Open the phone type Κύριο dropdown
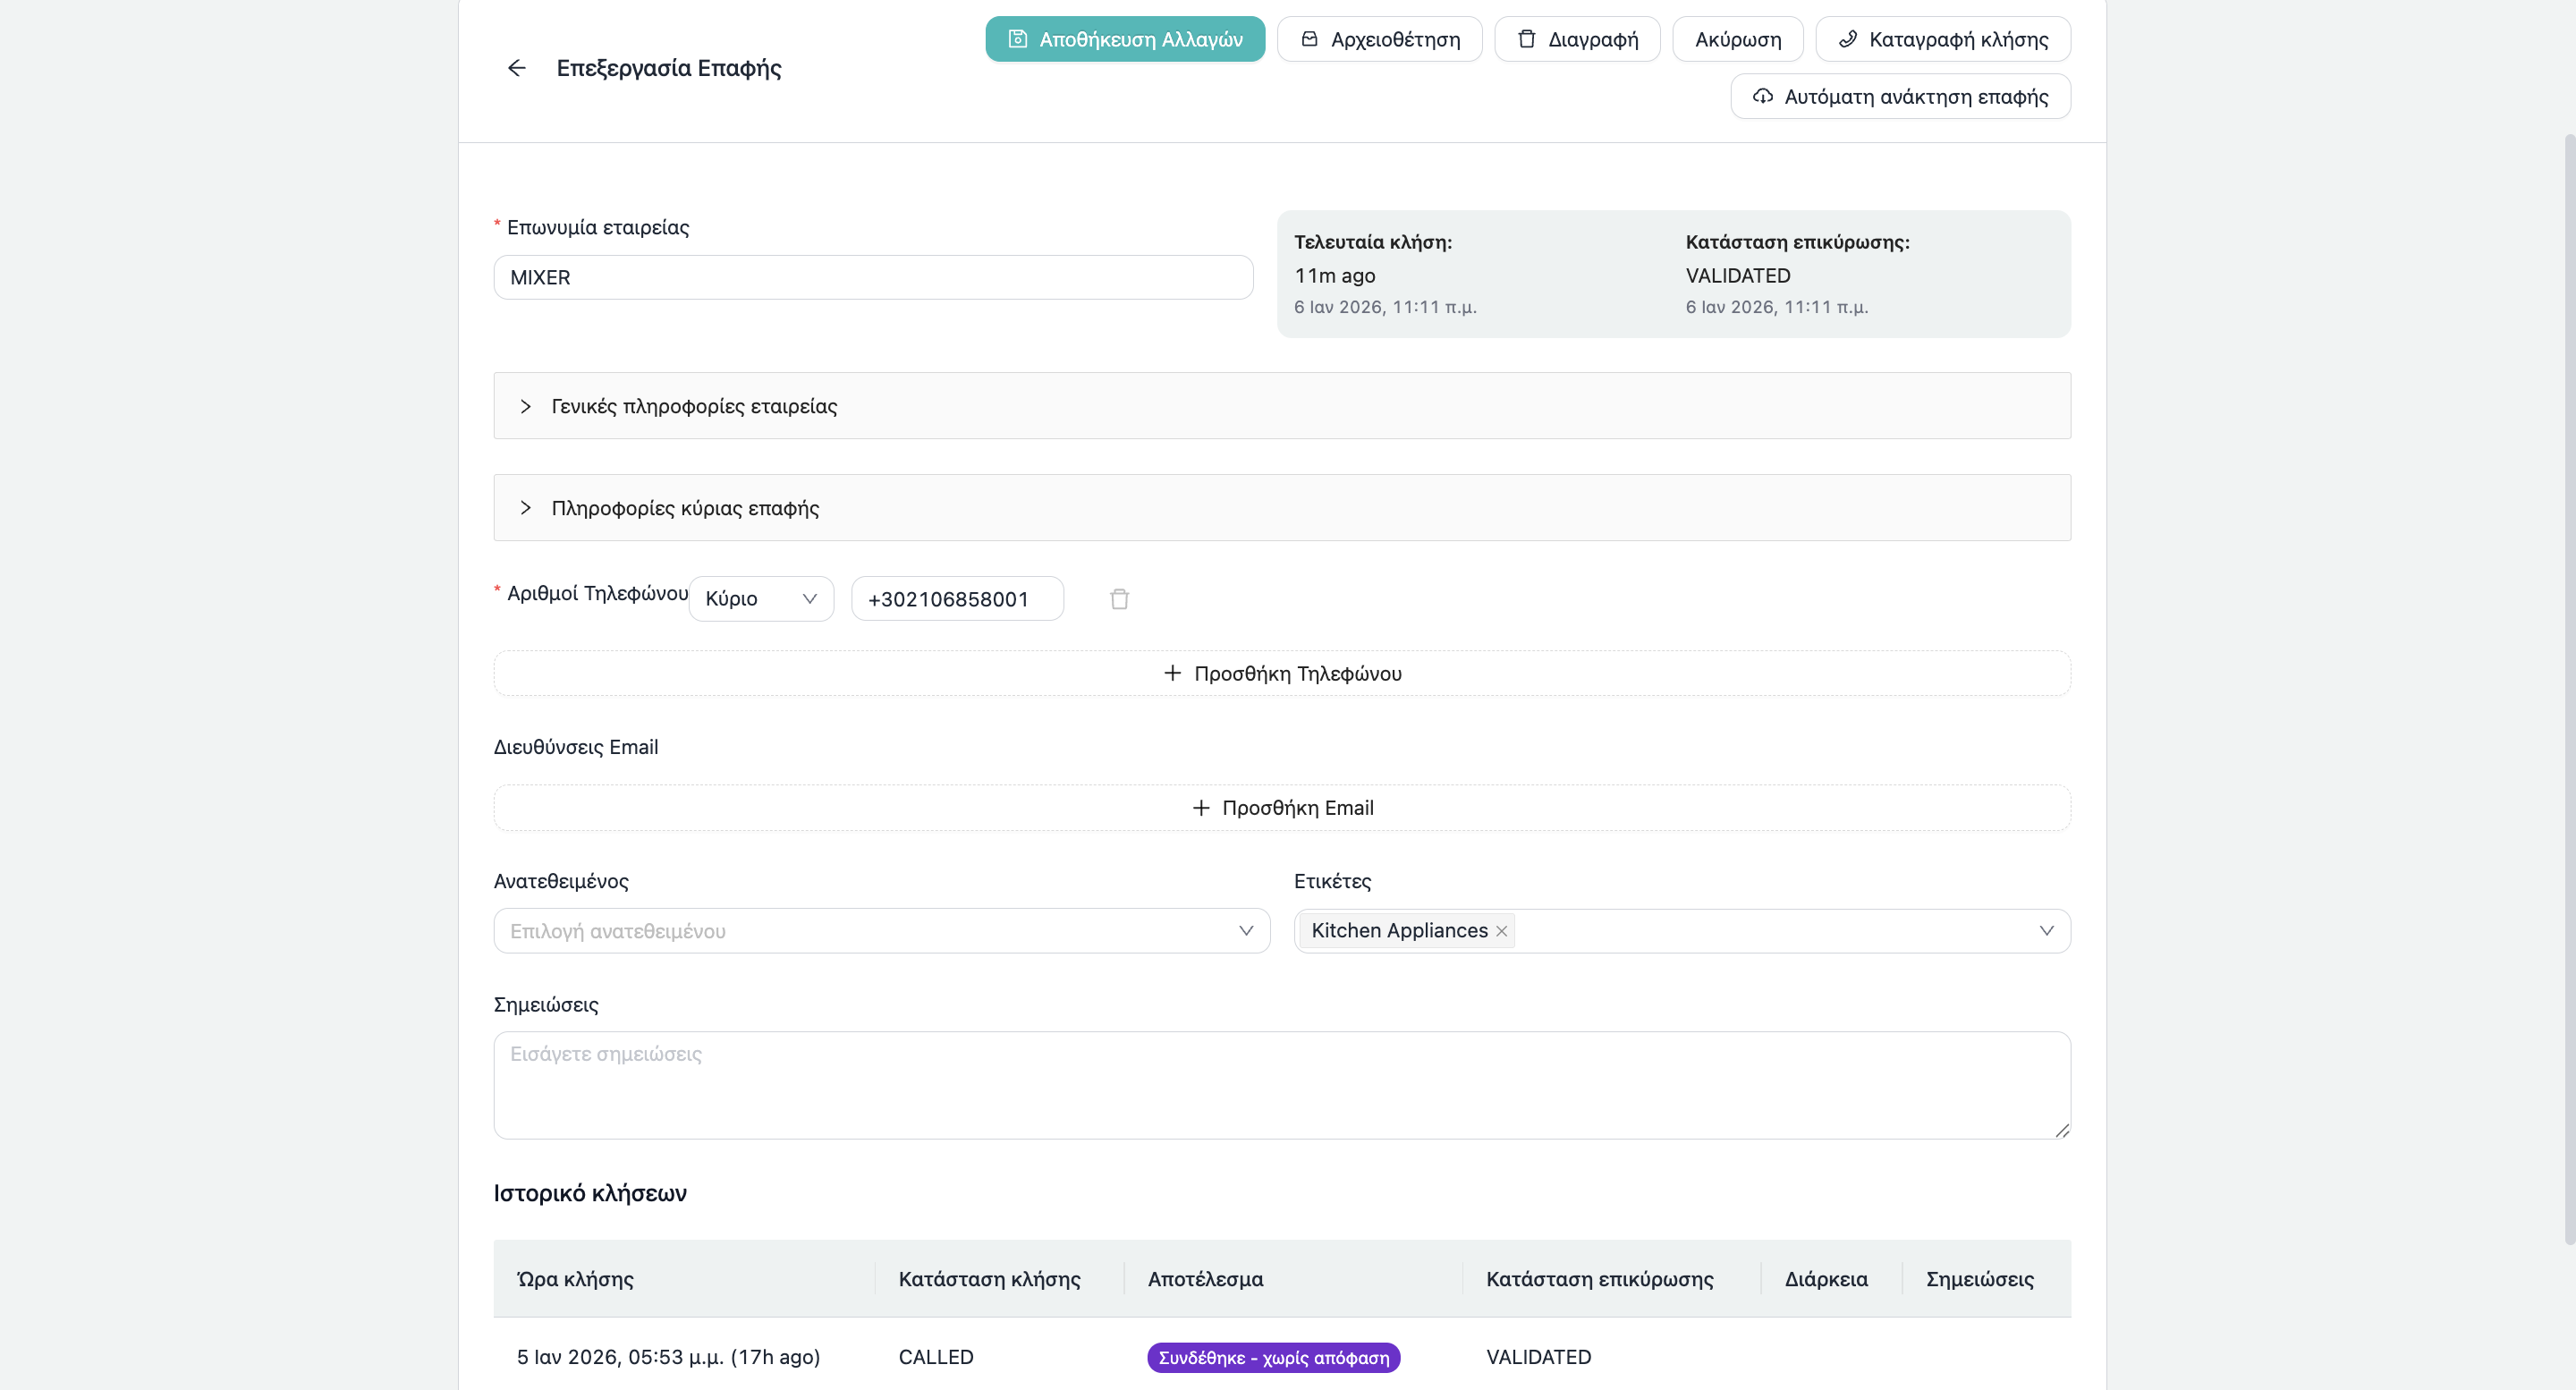2576x1390 pixels. click(760, 599)
